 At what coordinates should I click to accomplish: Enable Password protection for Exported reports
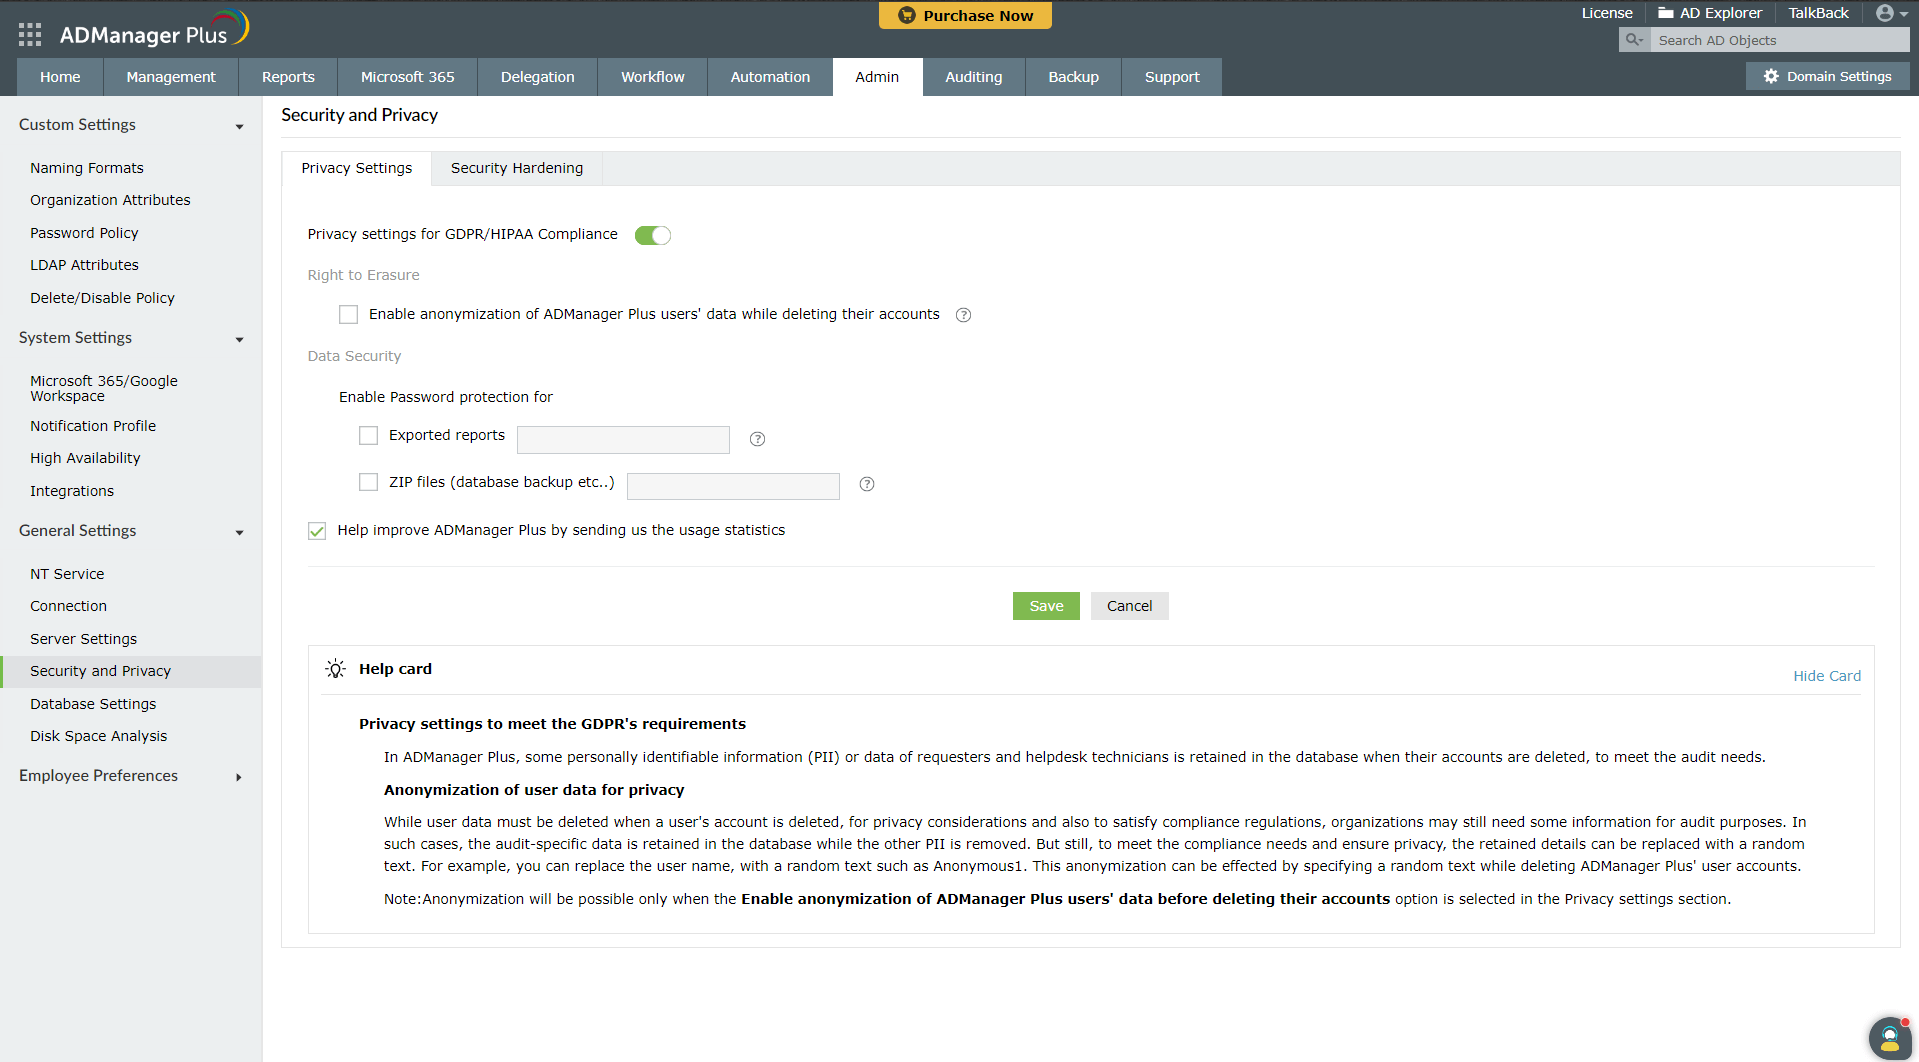[x=368, y=435]
